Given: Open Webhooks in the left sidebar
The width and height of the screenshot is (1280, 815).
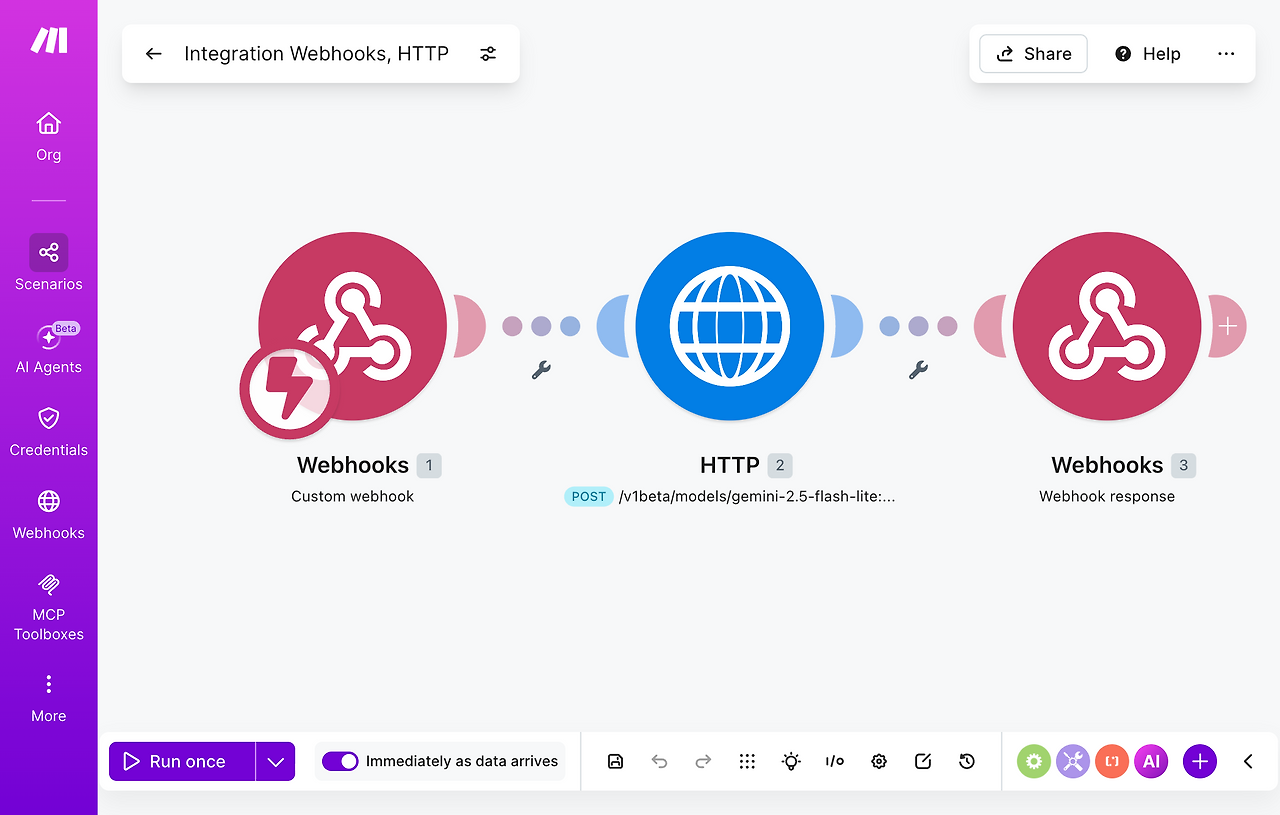Looking at the screenshot, I should tap(48, 514).
